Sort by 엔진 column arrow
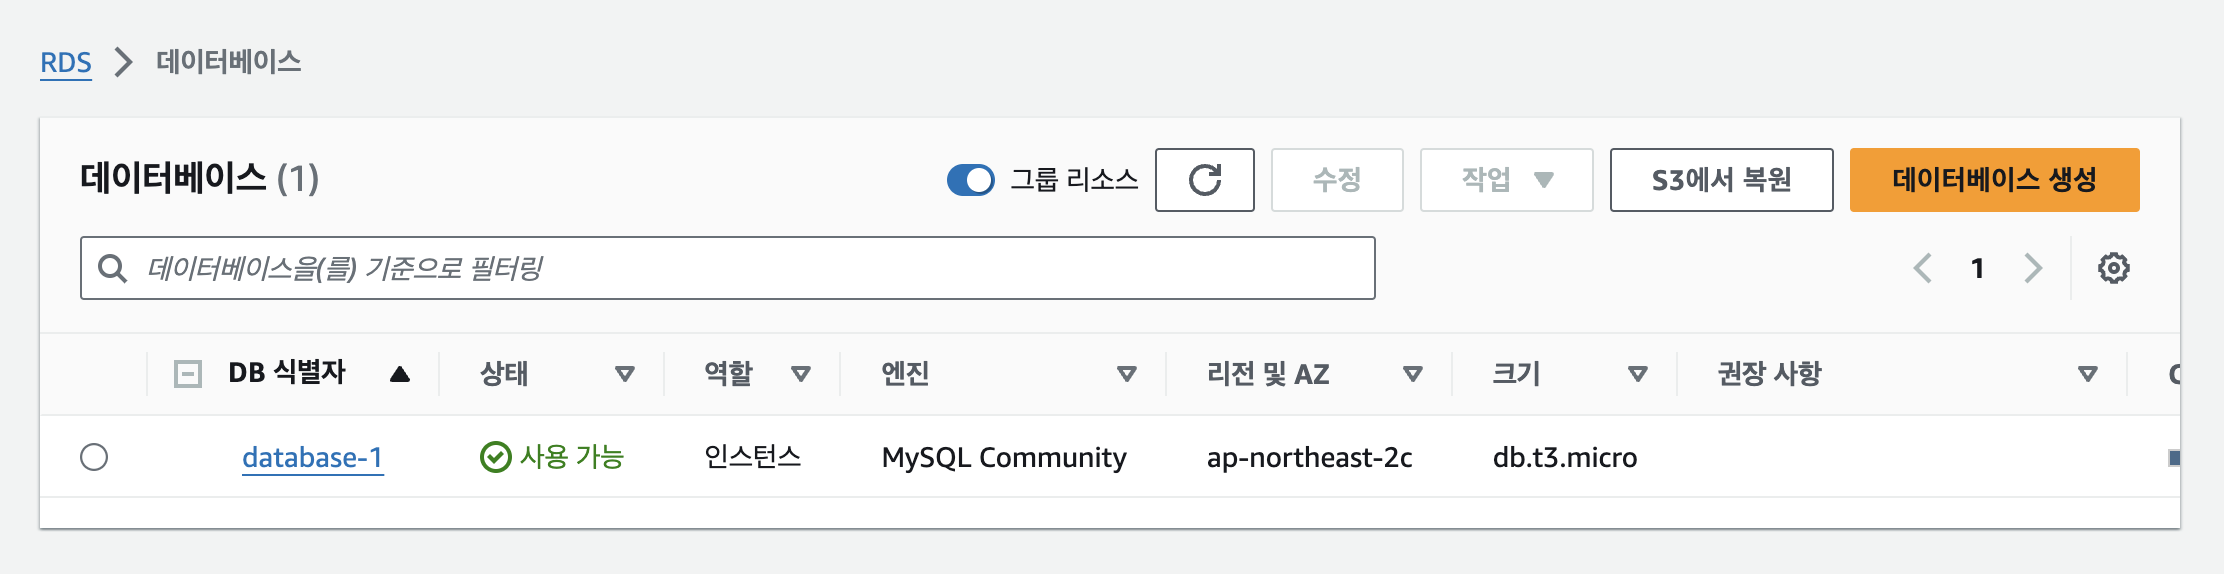Screen dimensions: 2224x574 click(x=1127, y=374)
